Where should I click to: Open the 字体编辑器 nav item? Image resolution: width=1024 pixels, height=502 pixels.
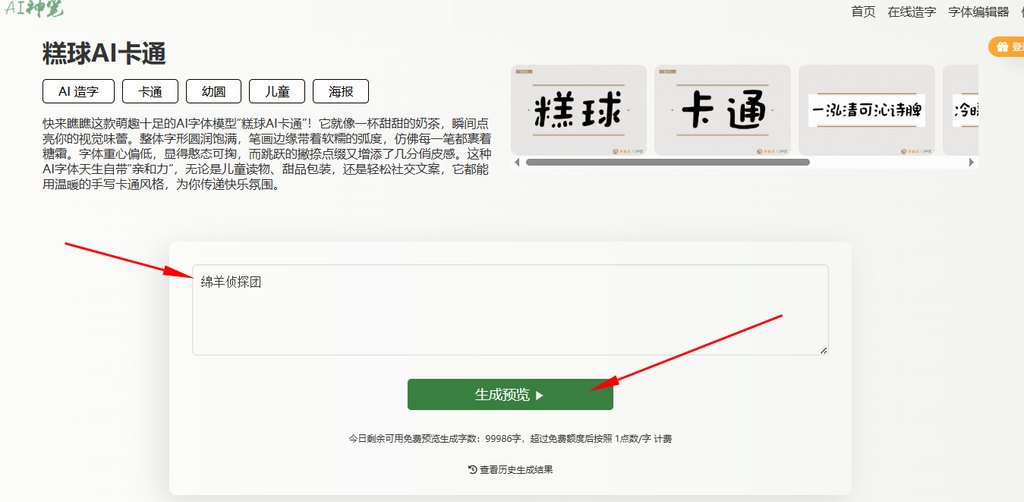978,12
